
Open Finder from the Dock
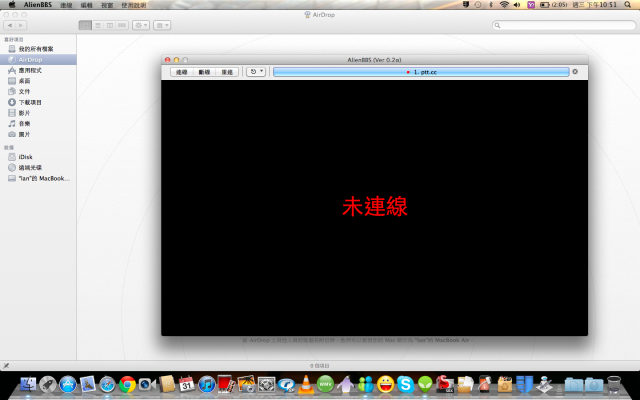[x=28, y=384]
